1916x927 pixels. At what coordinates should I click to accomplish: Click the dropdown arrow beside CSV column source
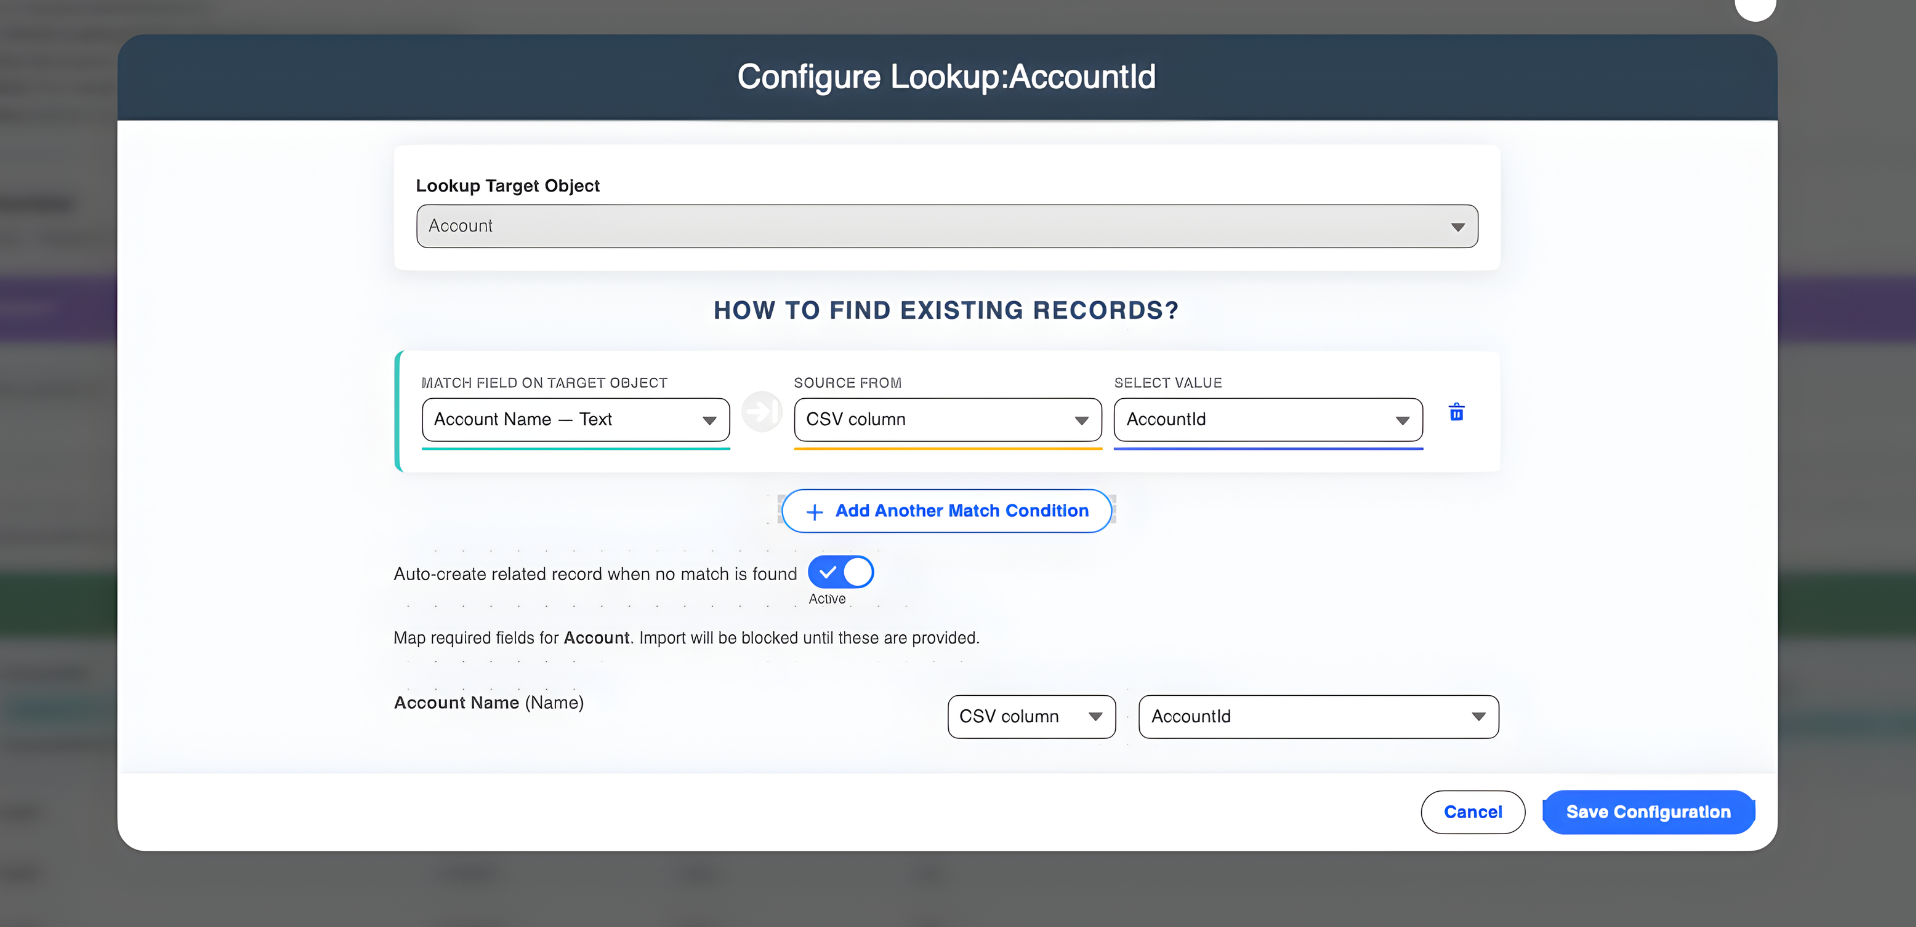(1082, 420)
